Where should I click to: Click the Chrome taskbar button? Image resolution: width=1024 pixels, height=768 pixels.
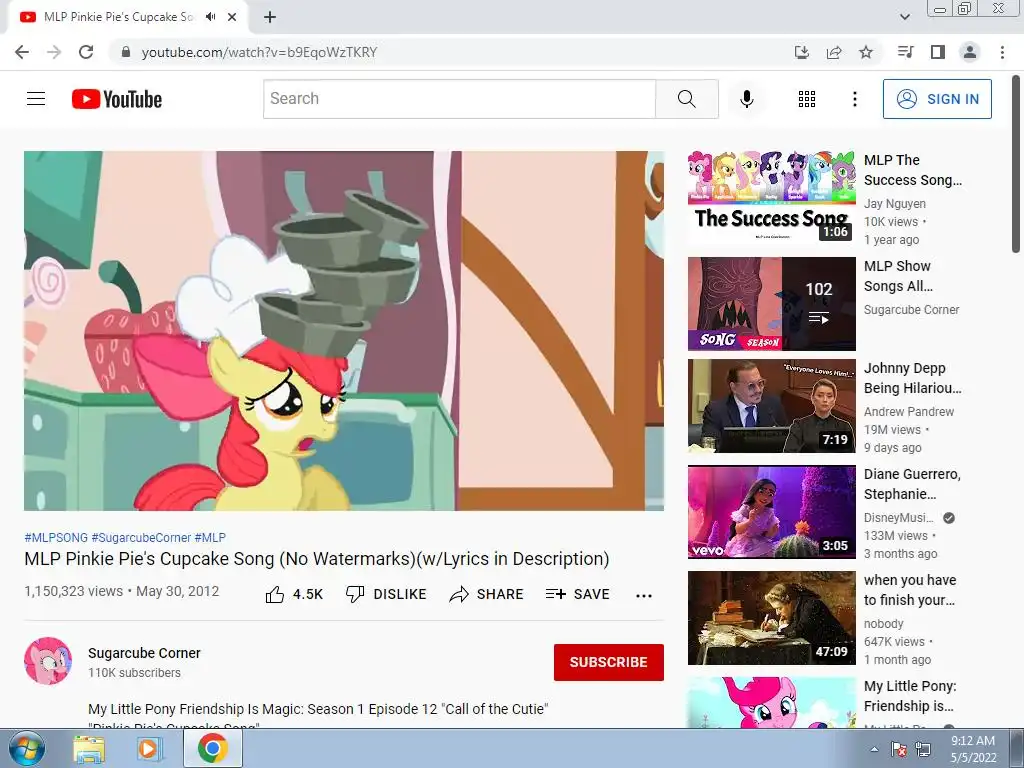(212, 749)
